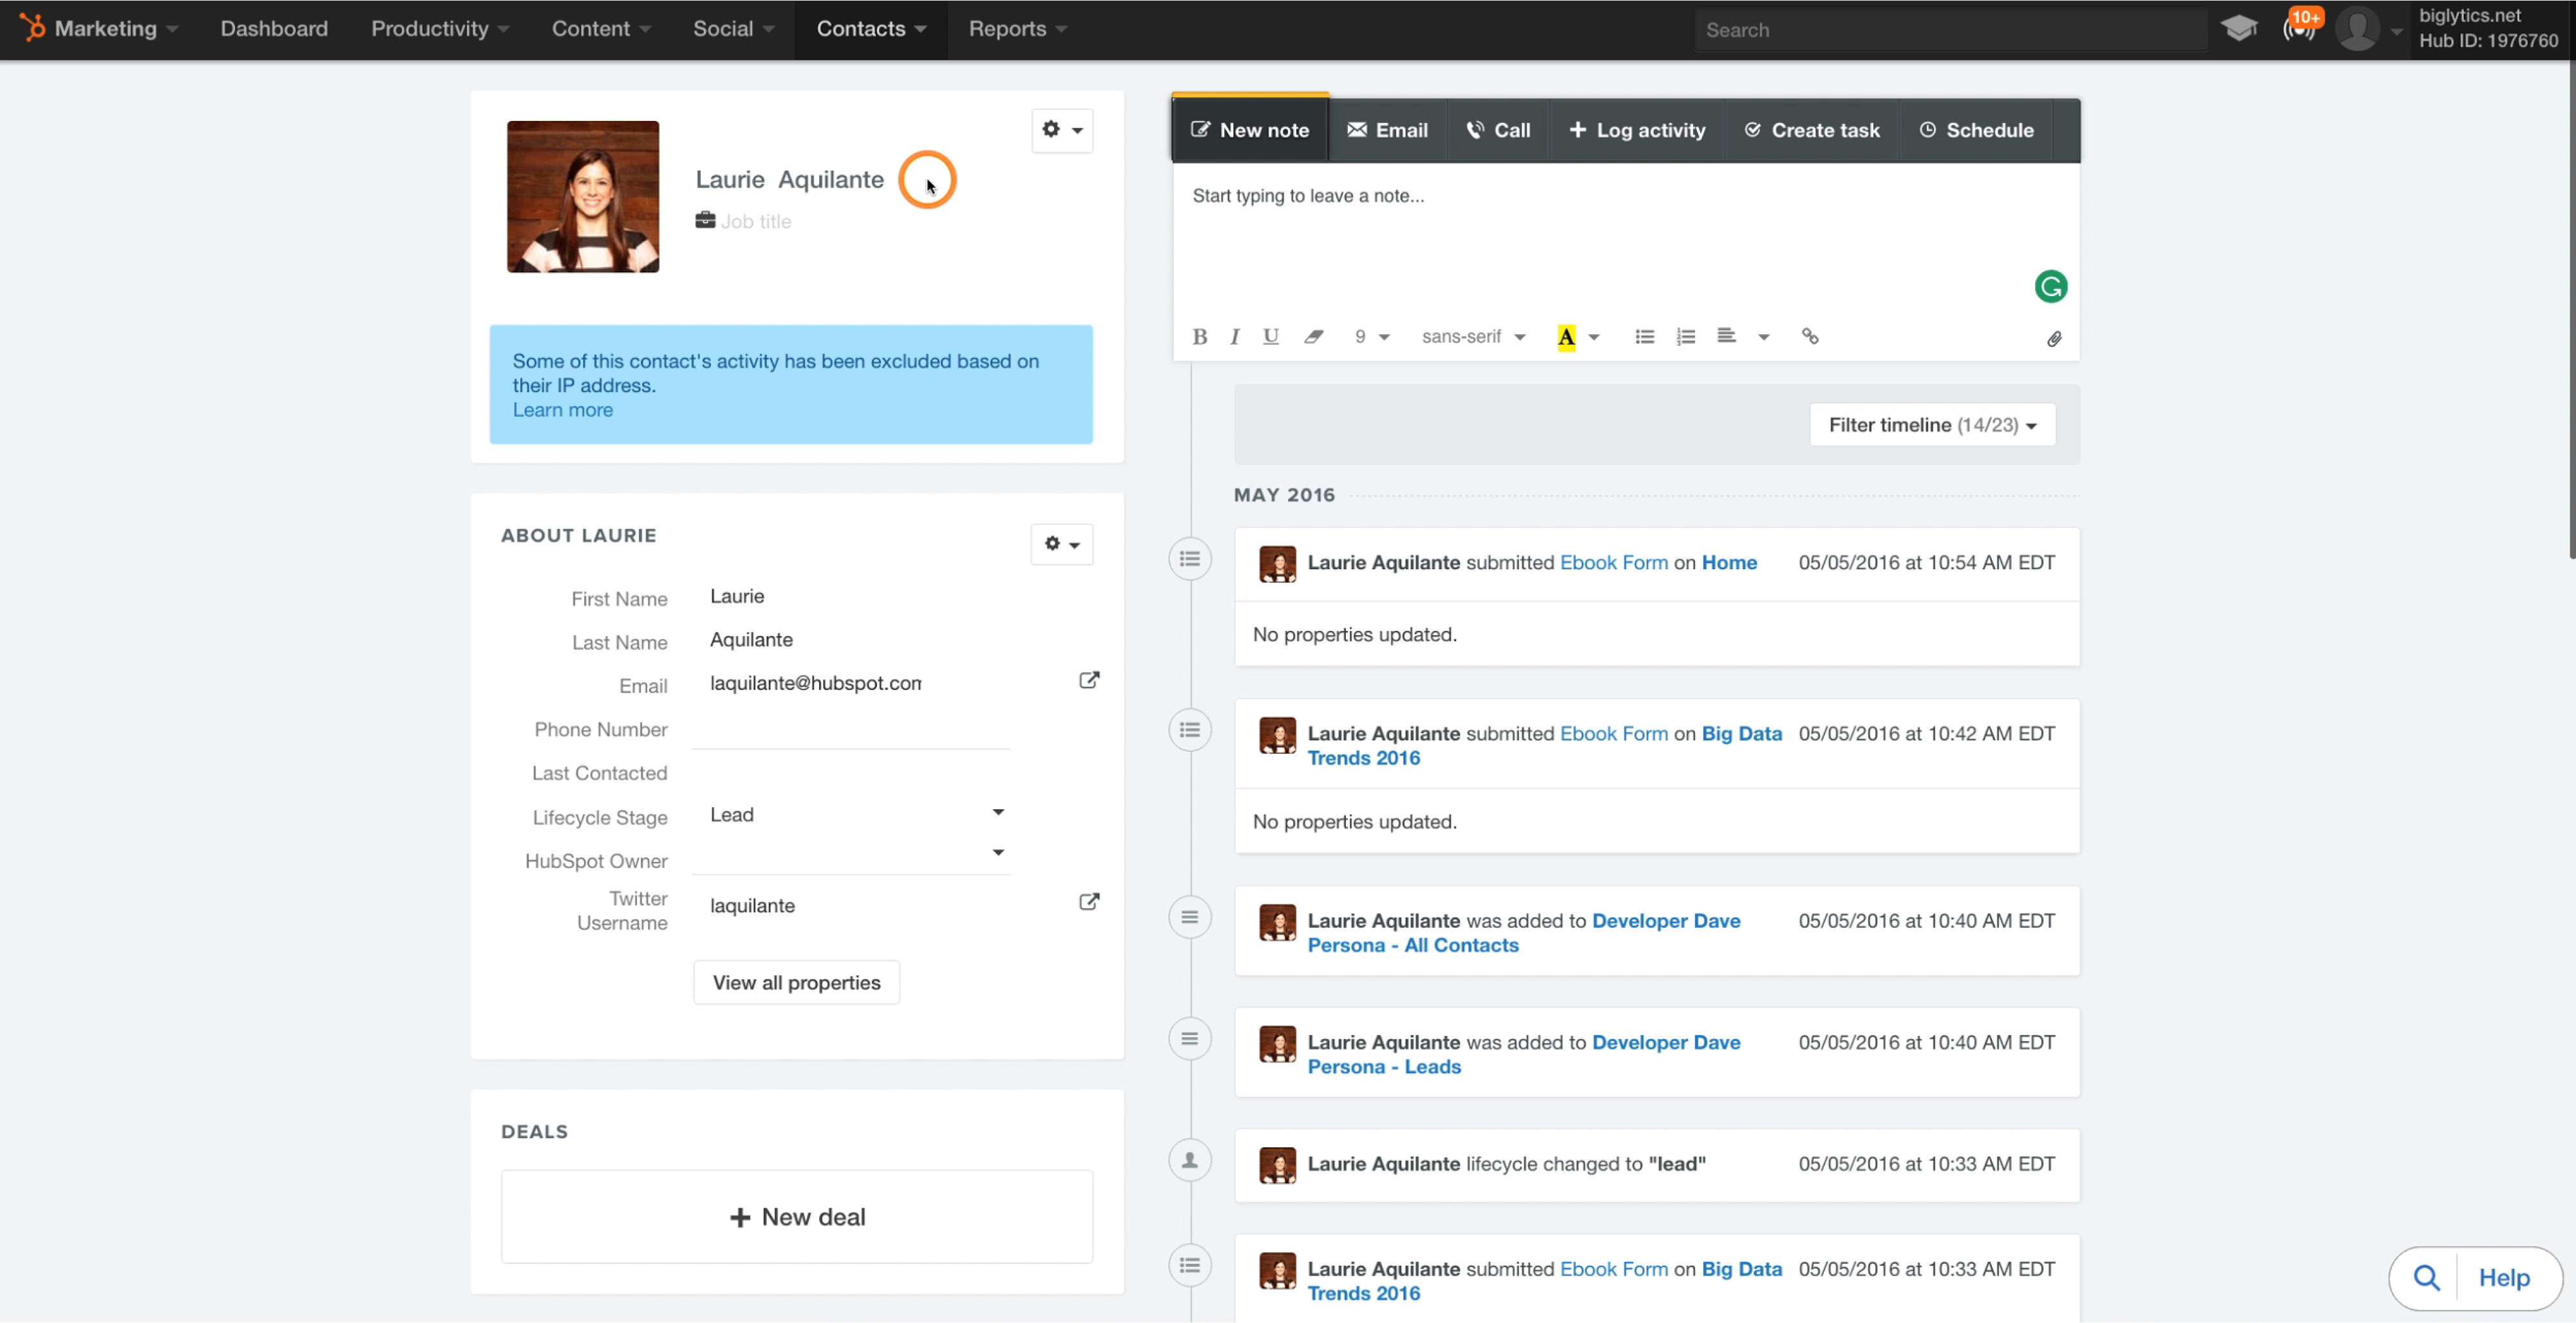Click the yellow text highlight color swatch

pyautogui.click(x=1566, y=337)
